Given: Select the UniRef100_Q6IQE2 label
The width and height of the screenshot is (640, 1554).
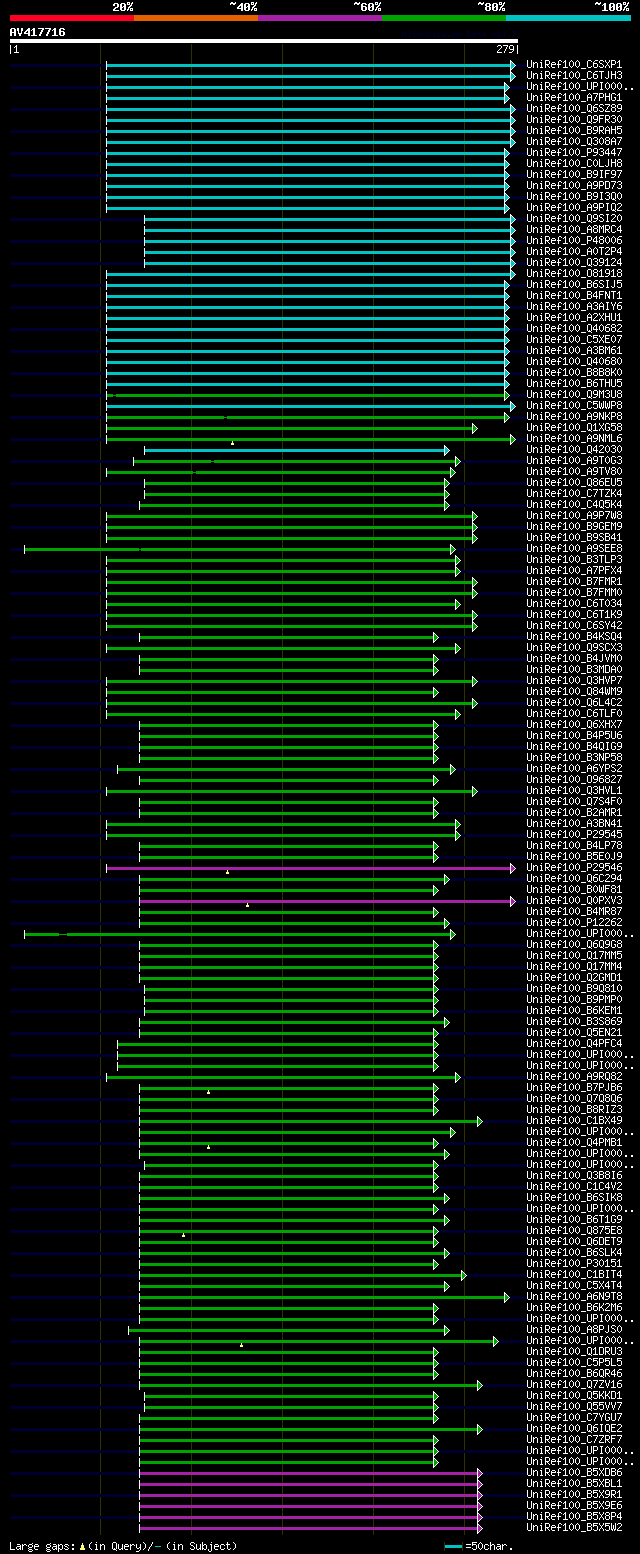Looking at the screenshot, I should coord(574,1428).
